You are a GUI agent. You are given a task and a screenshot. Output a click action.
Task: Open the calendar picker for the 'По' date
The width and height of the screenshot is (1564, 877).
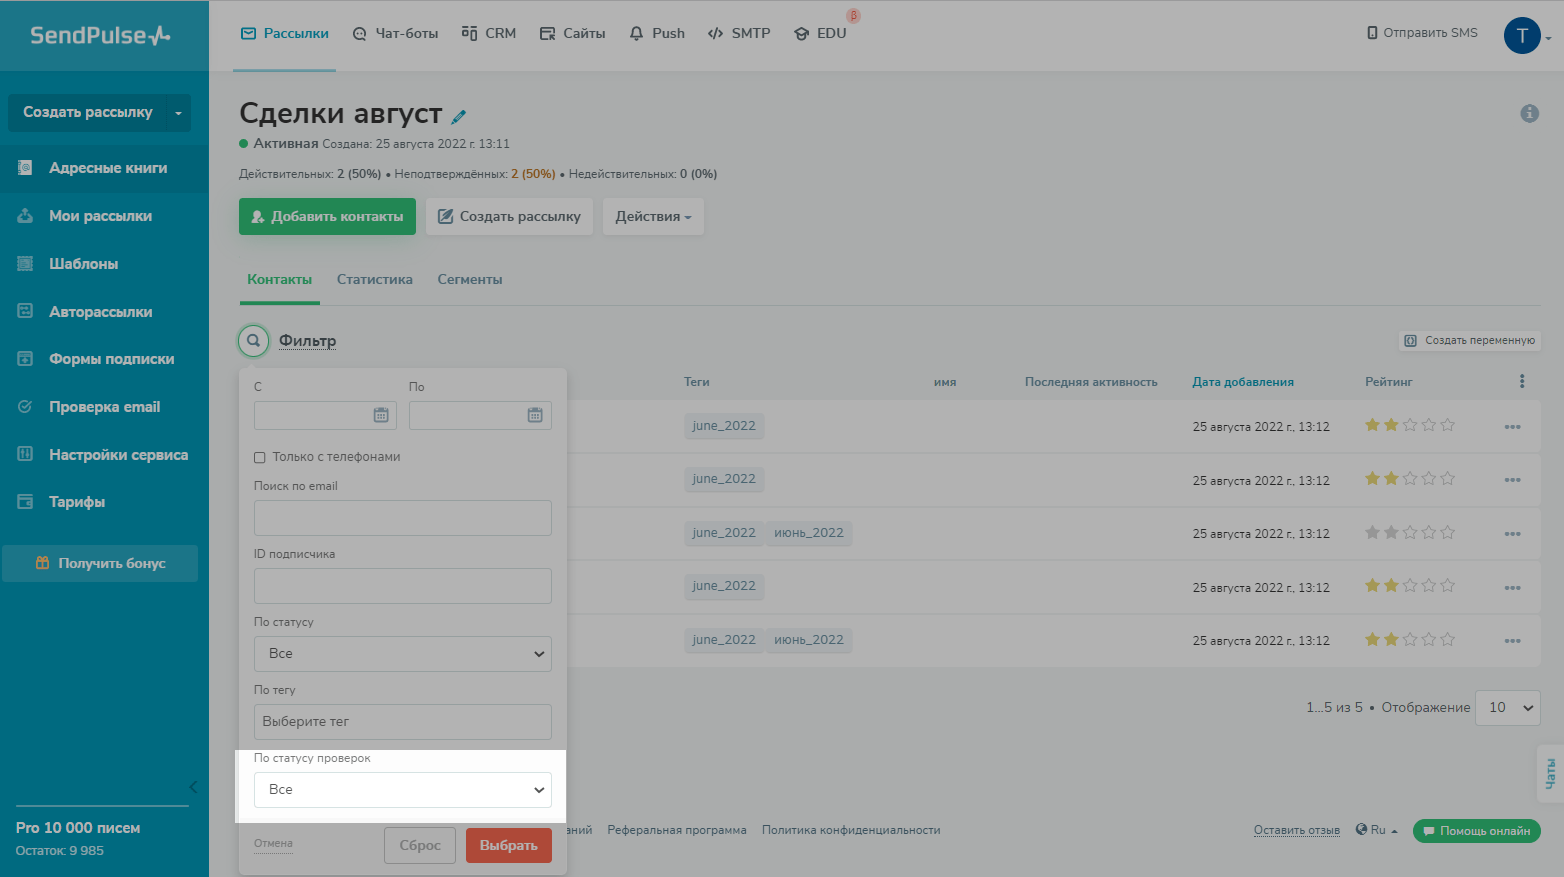[535, 415]
